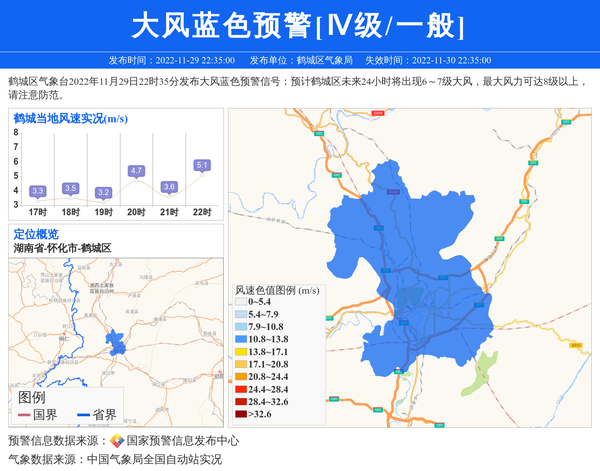Screen dimensions: 600x471
Task: Click the 湖南省-怀化市-鹤城区 location text
Action: click(x=62, y=247)
